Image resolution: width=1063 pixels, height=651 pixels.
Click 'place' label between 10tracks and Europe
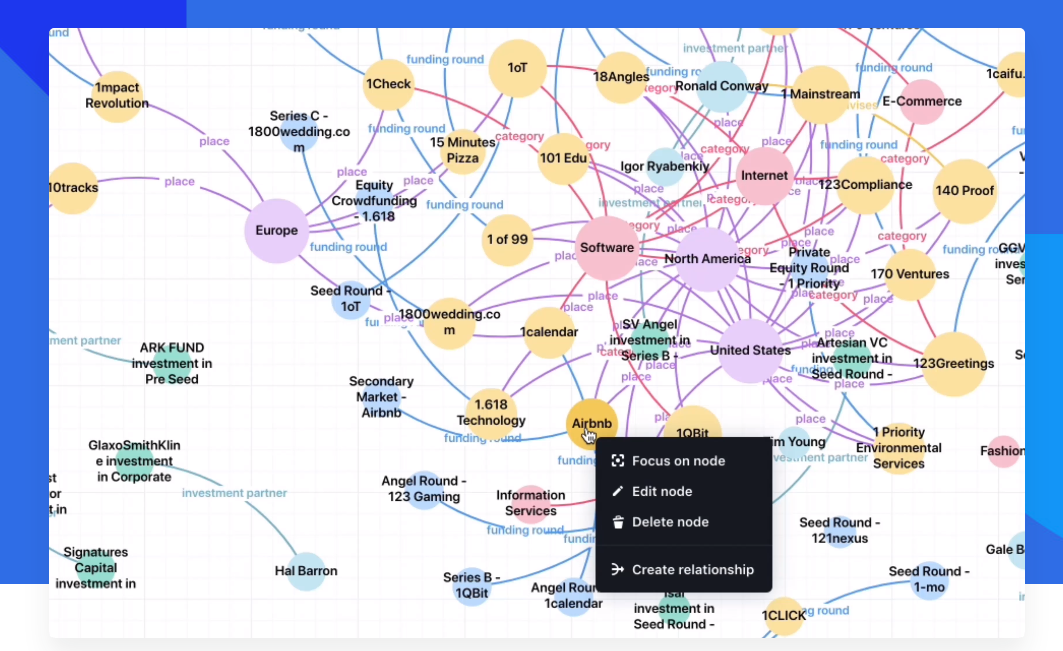click(x=180, y=182)
